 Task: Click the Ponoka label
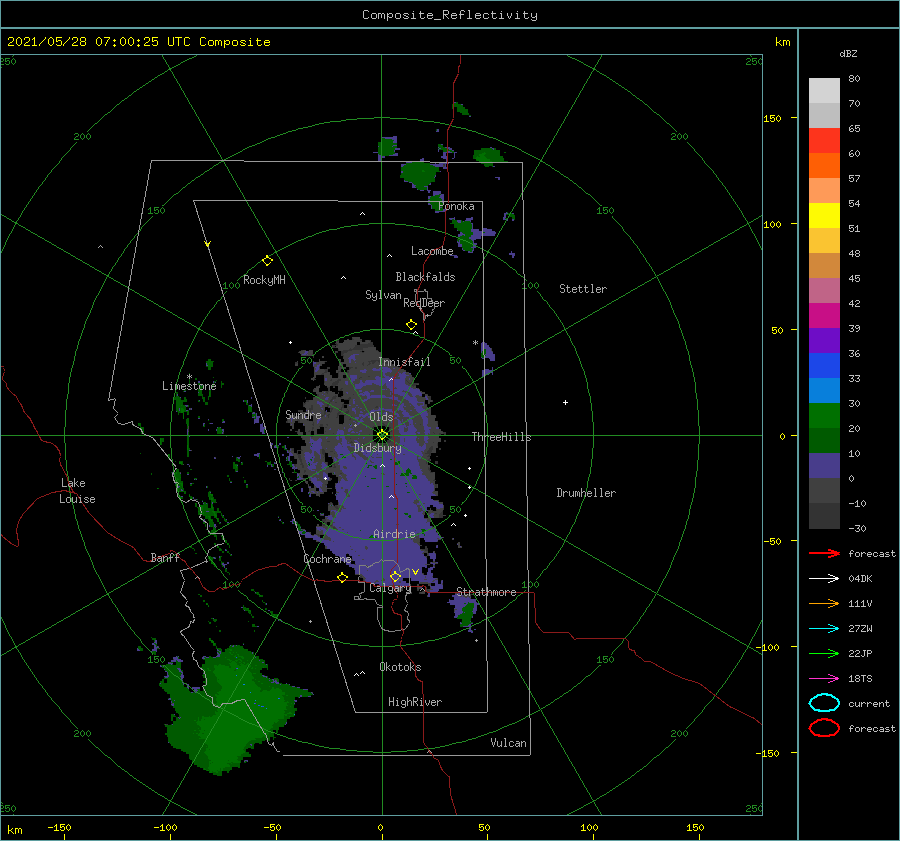pos(456,206)
